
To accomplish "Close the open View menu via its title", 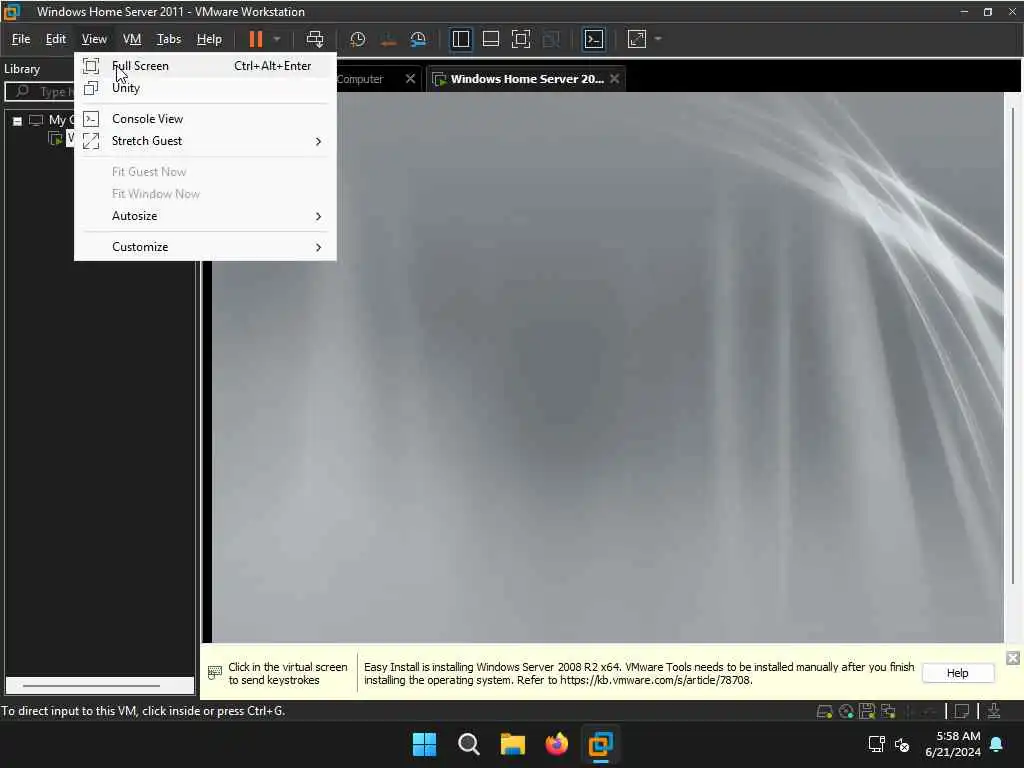I will [x=94, y=39].
